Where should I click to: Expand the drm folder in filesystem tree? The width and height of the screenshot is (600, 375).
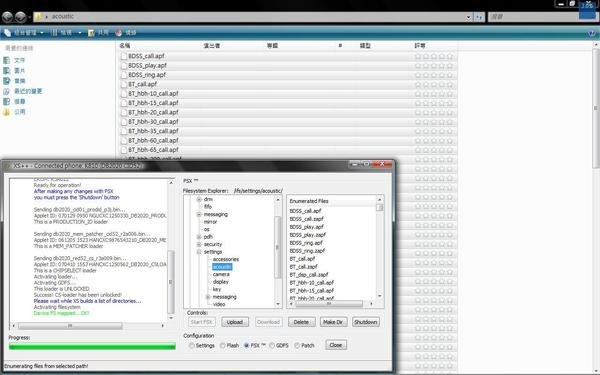(199, 199)
